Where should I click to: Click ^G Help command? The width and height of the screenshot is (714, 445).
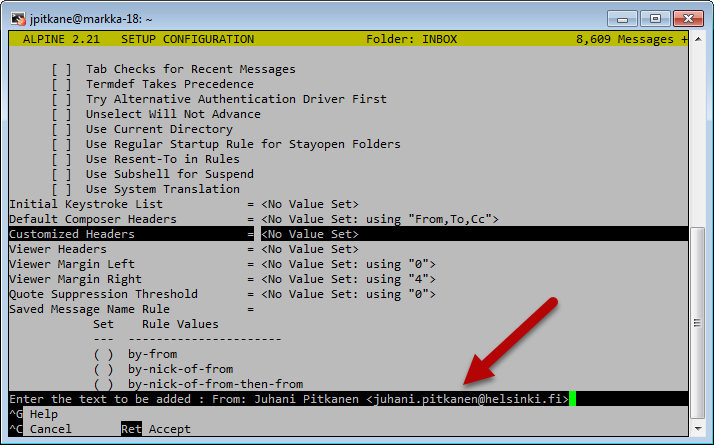pyautogui.click(x=34, y=414)
